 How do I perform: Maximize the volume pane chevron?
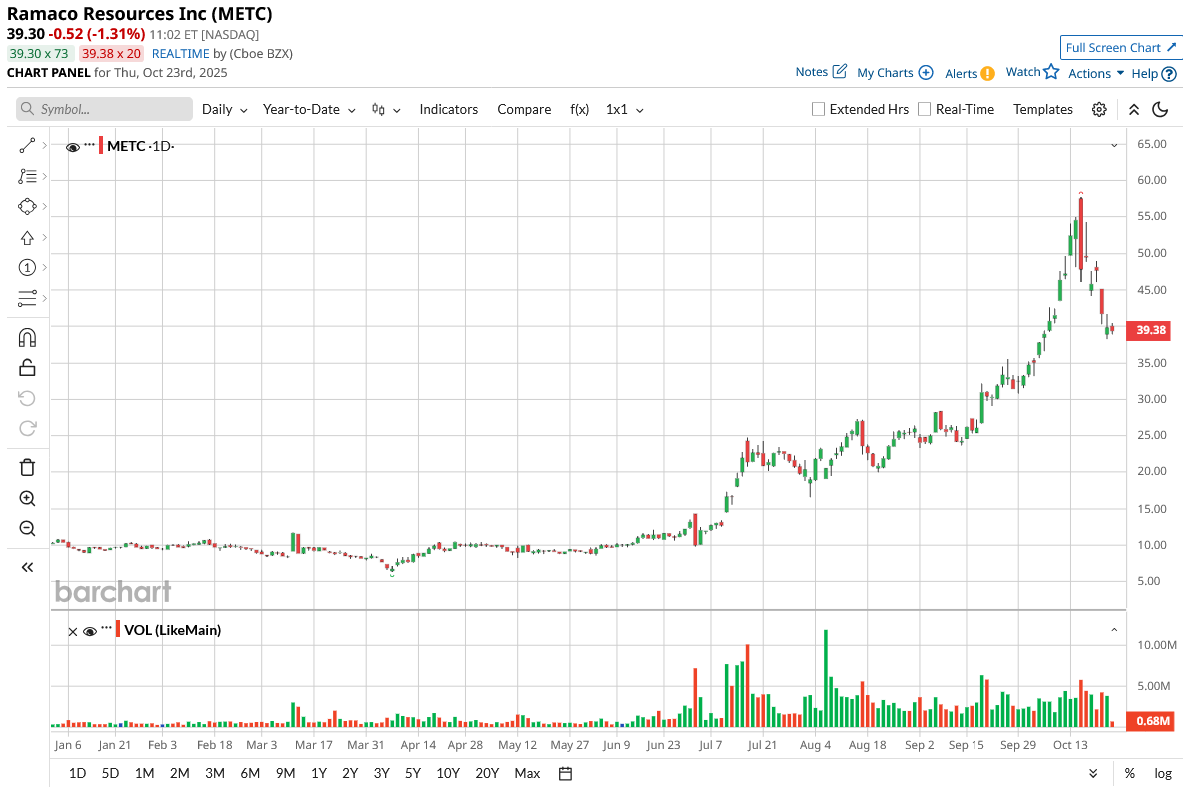point(1114,630)
